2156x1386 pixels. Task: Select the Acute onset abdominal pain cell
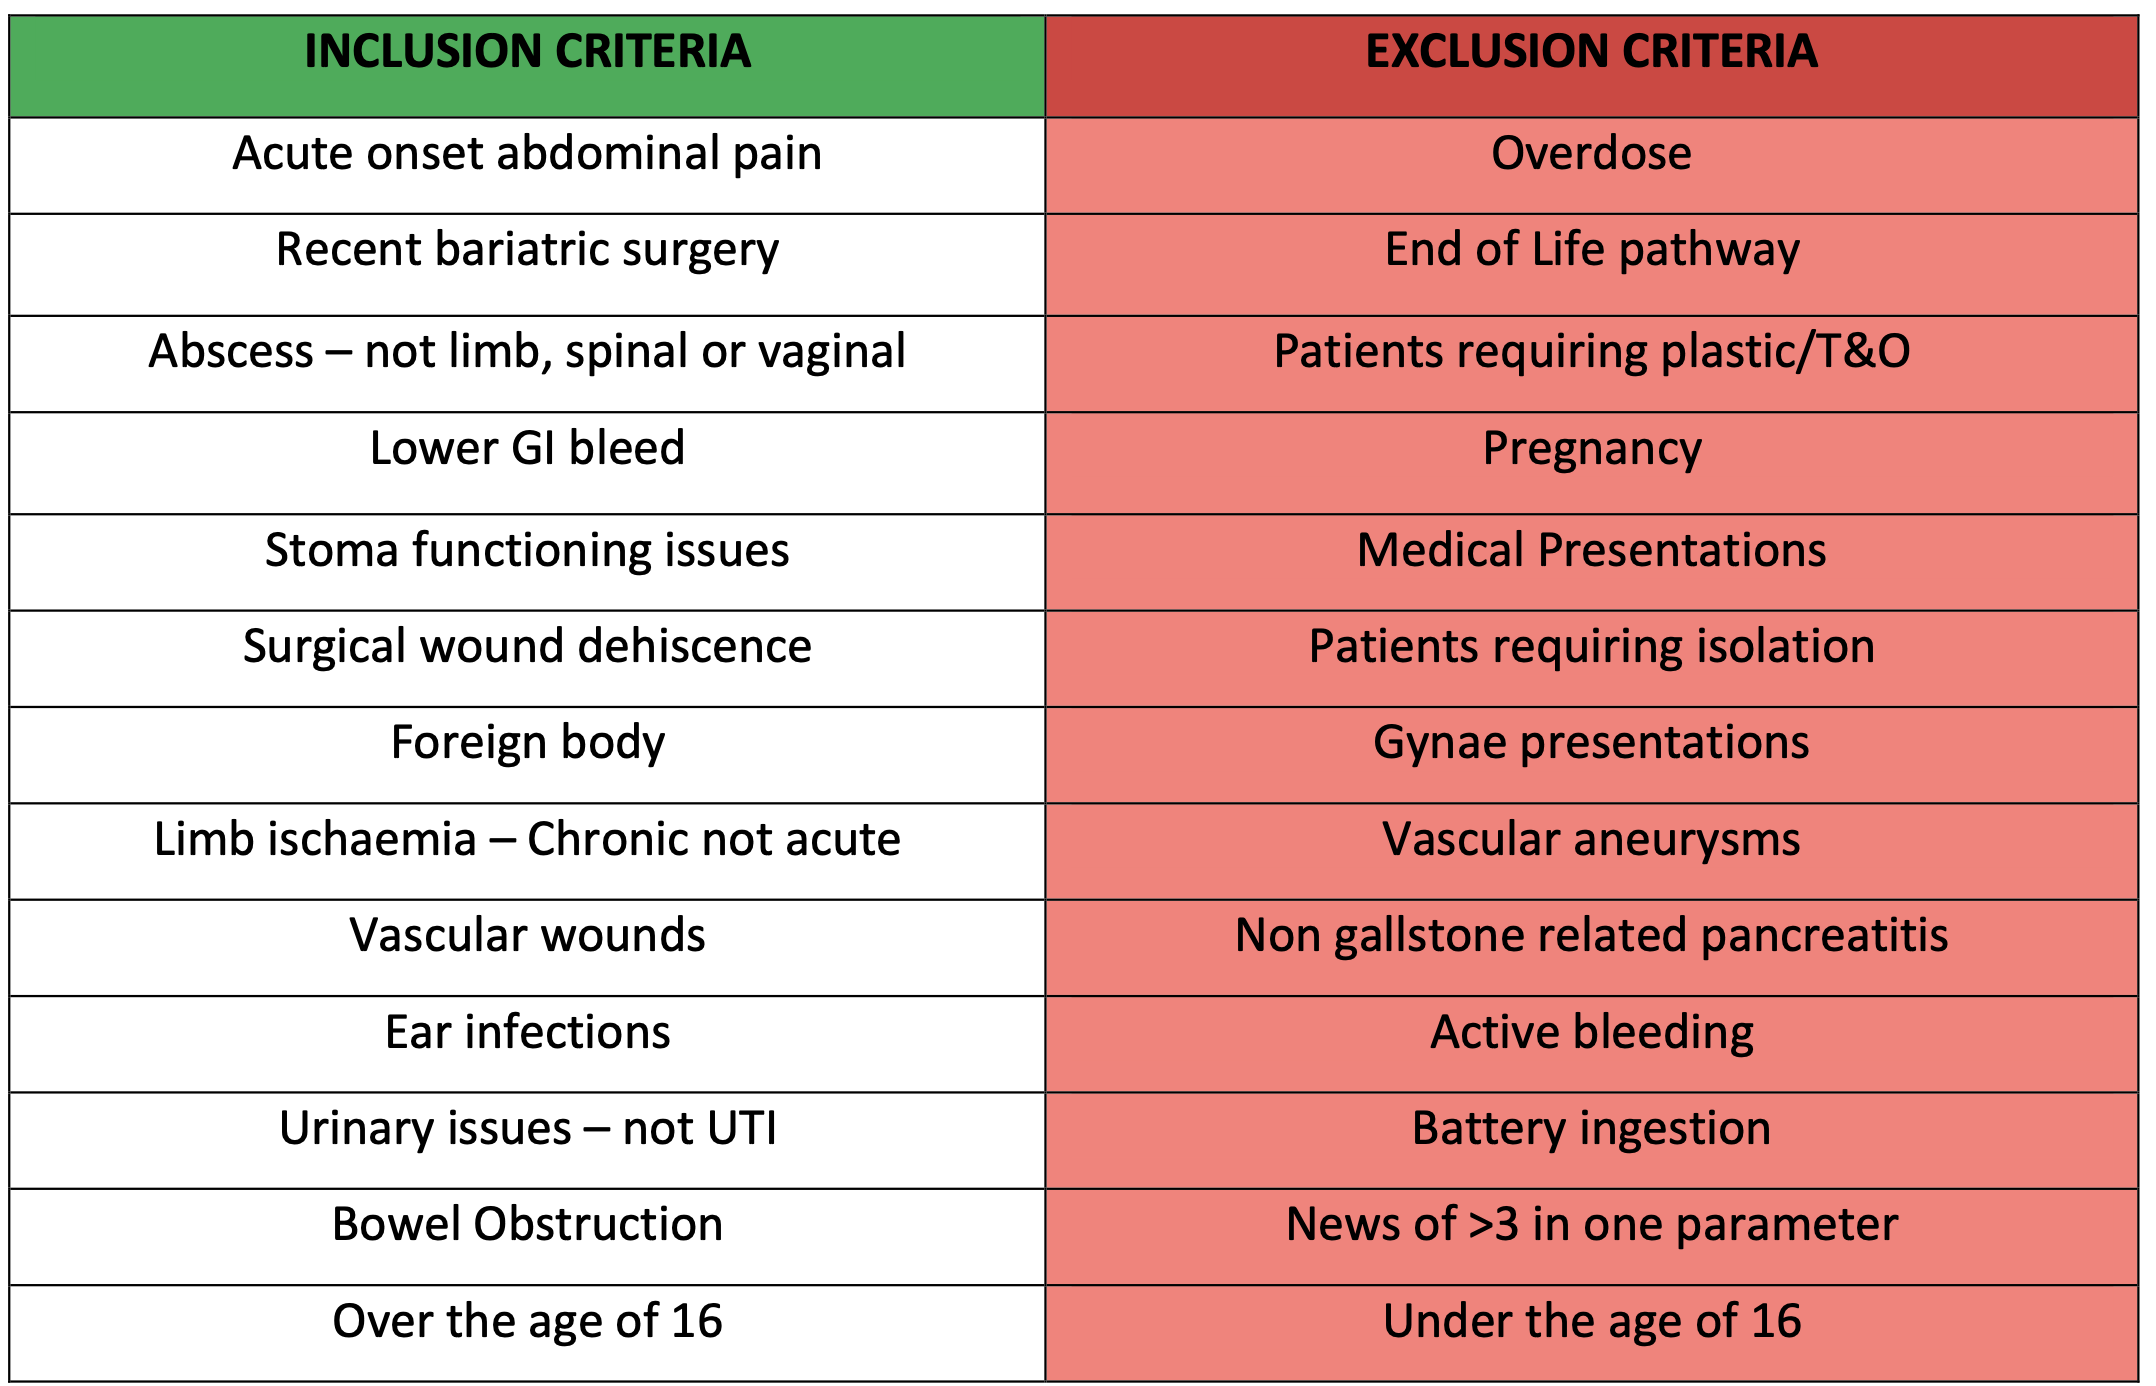tap(527, 154)
